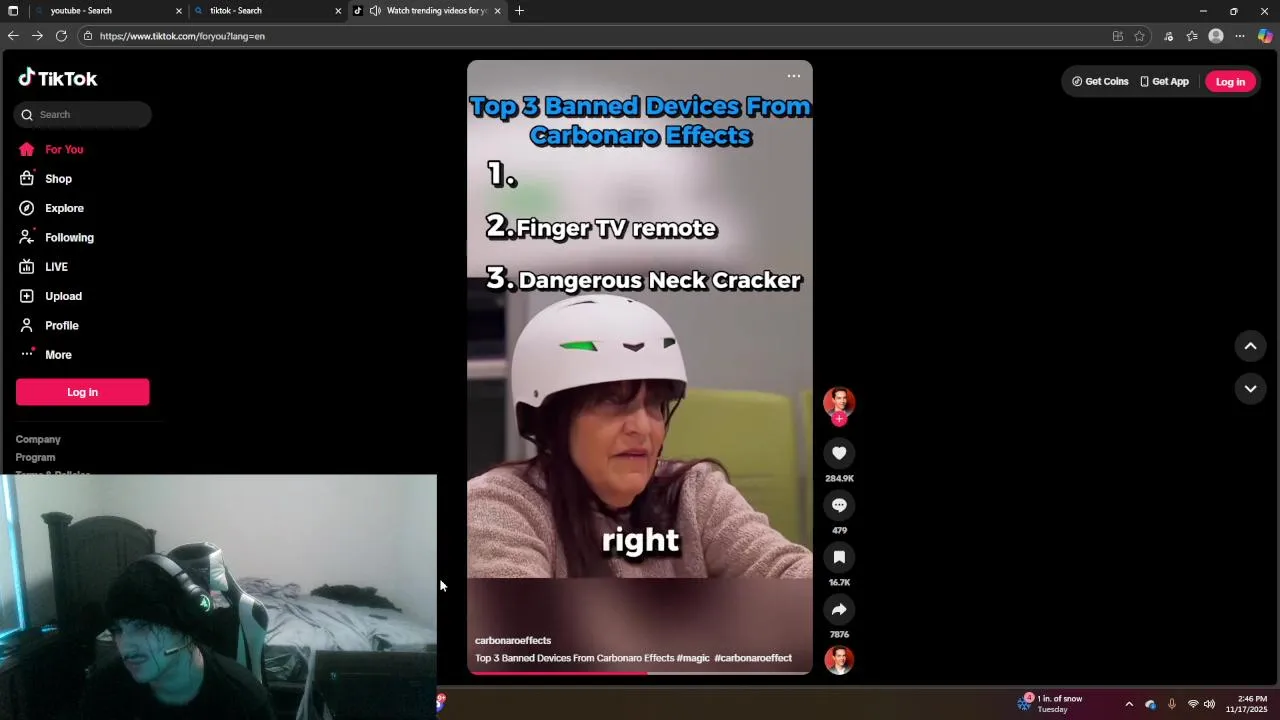Open the TikTok logo home link

(58, 78)
